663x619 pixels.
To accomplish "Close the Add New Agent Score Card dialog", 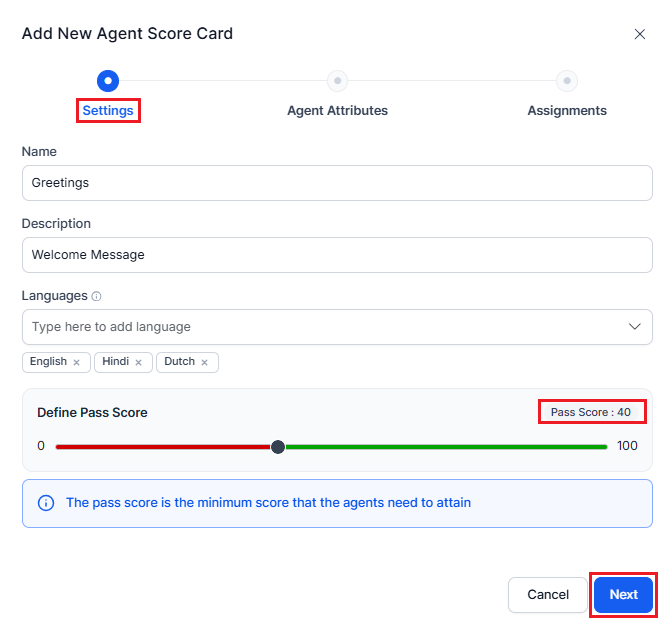I will [640, 34].
